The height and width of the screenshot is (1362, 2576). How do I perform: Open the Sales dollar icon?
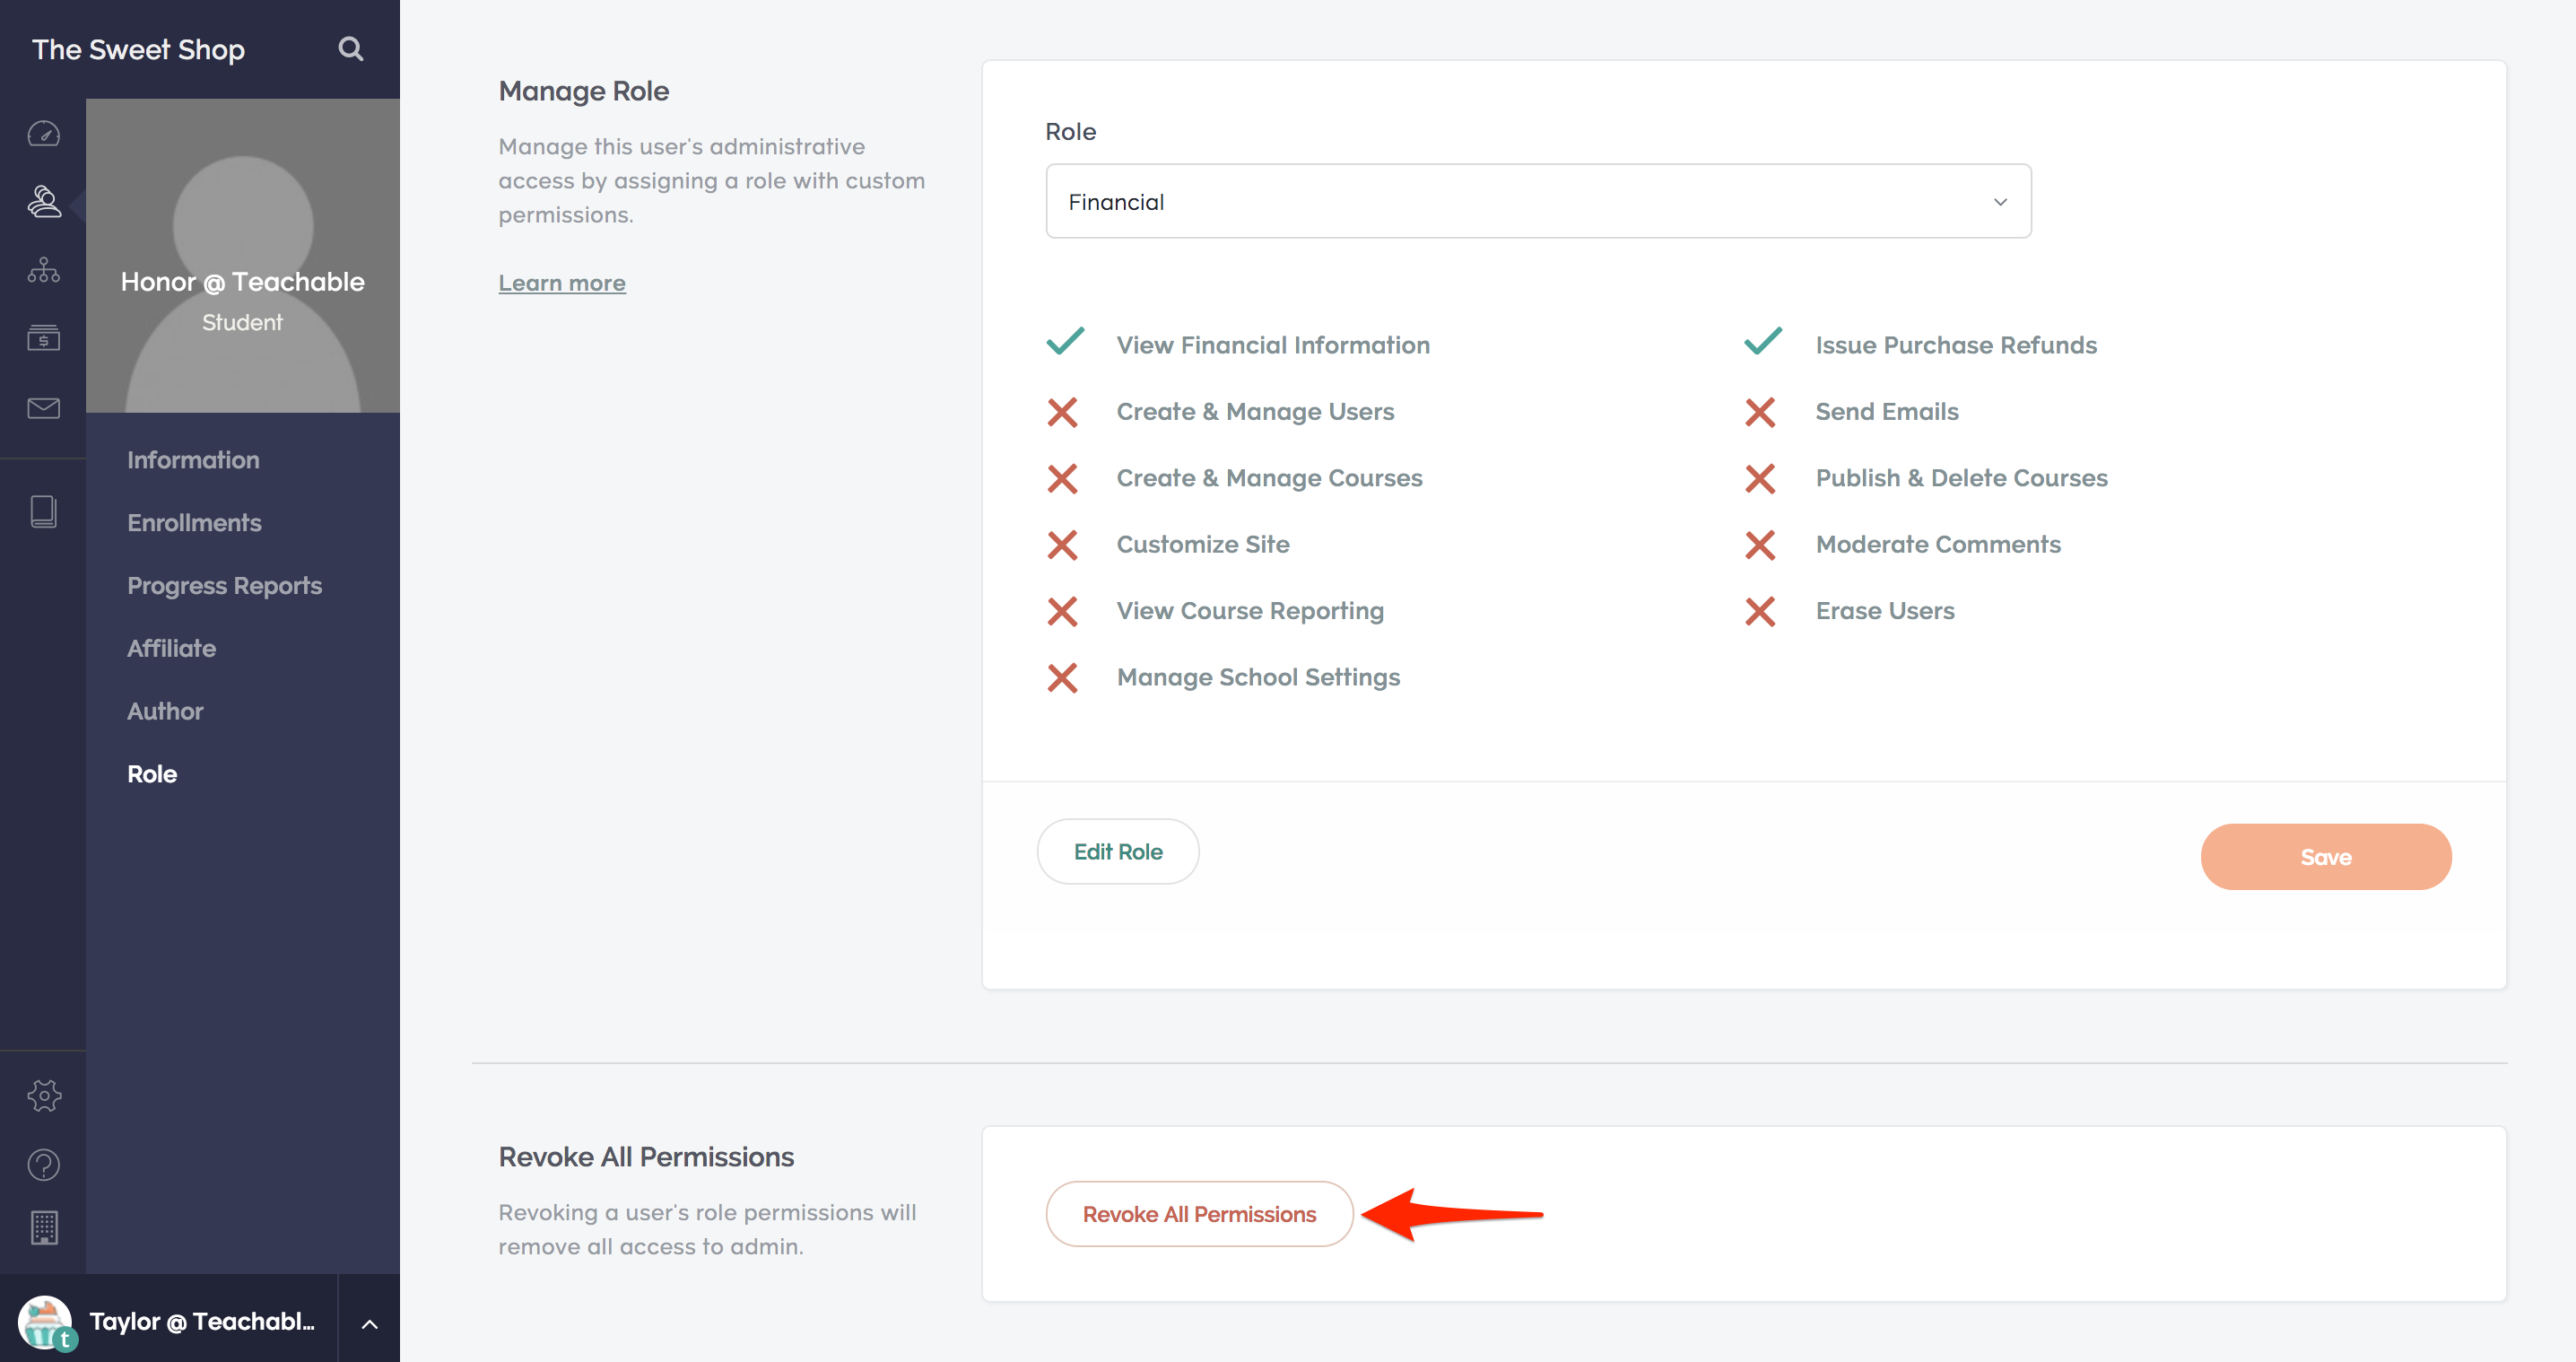tap(43, 338)
